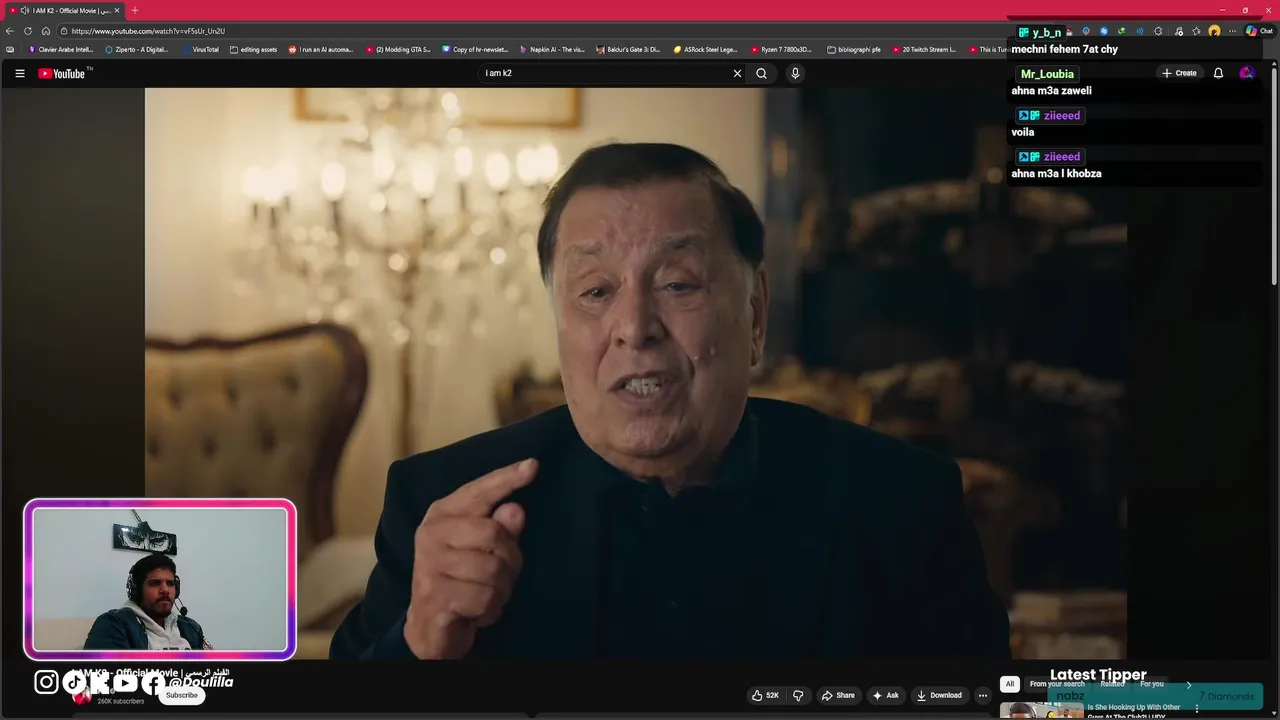Open the editing assets bookmark folder
The height and width of the screenshot is (720, 1280).
253,49
